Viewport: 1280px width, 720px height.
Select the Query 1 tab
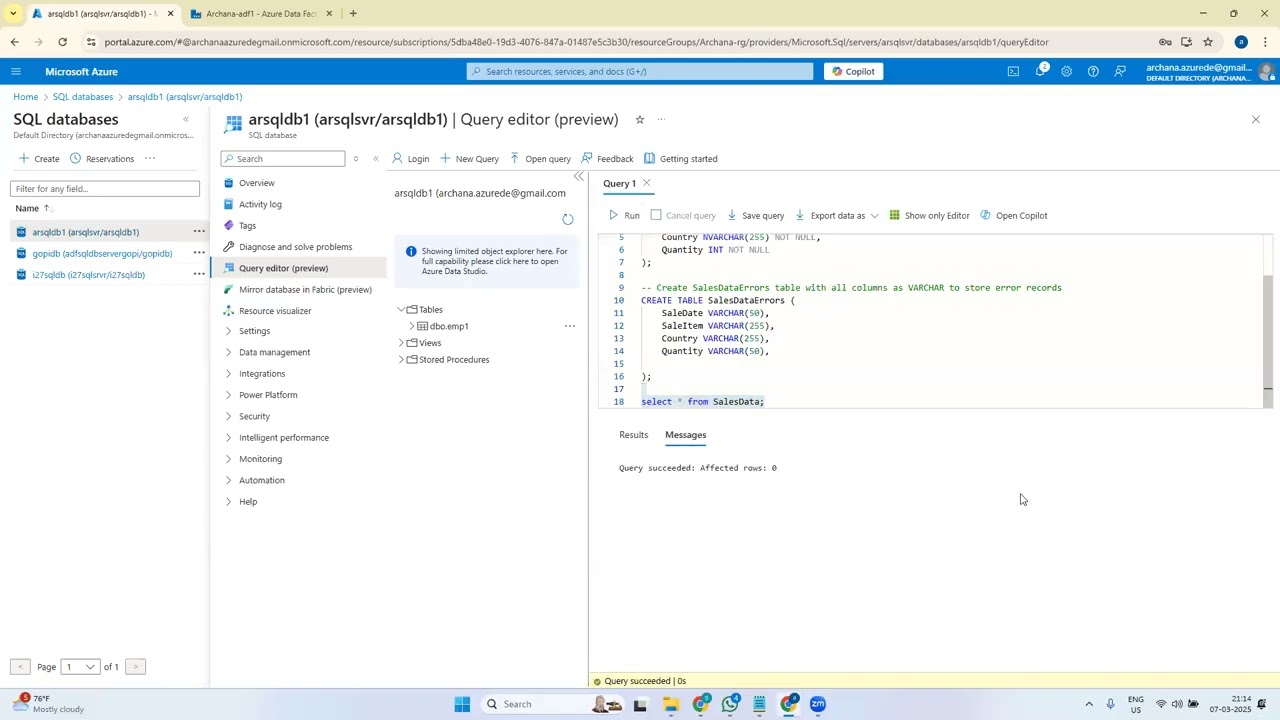pyautogui.click(x=619, y=183)
